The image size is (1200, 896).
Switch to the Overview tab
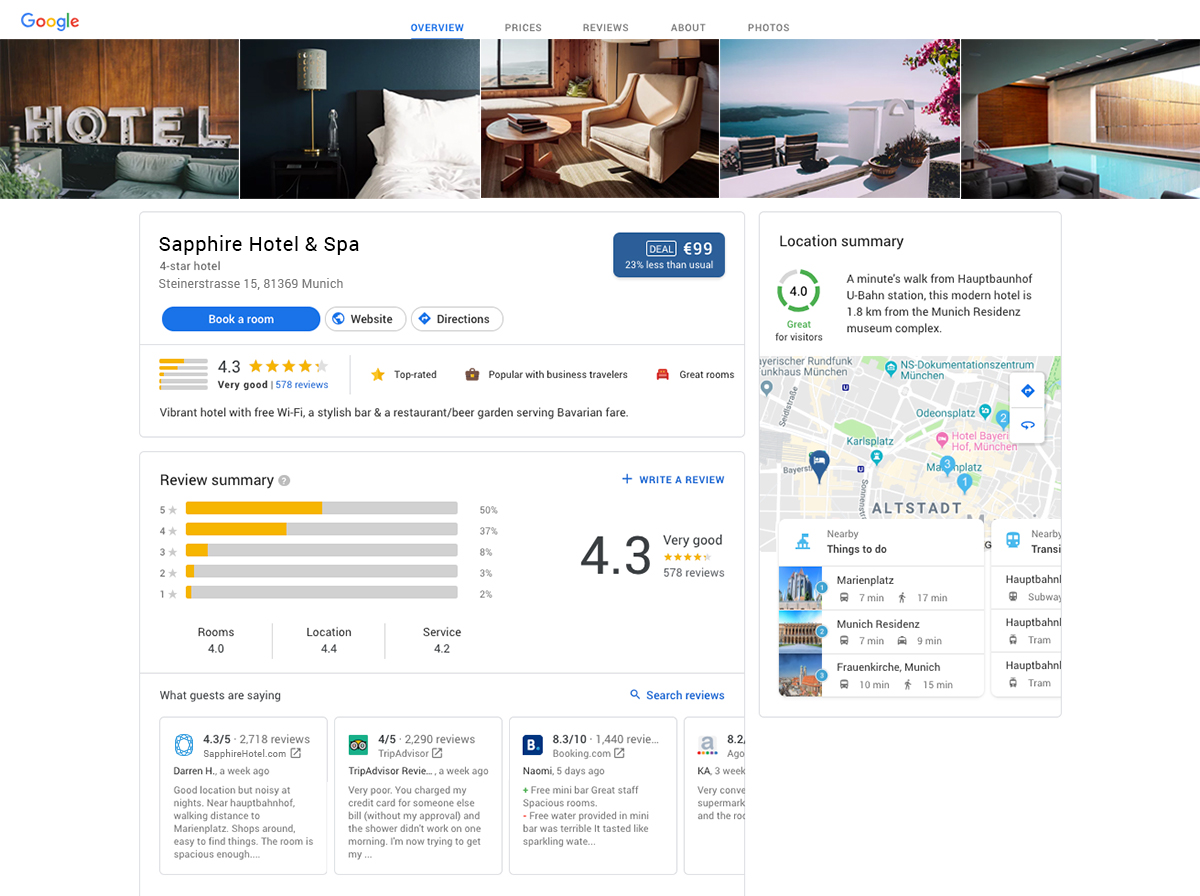437,28
